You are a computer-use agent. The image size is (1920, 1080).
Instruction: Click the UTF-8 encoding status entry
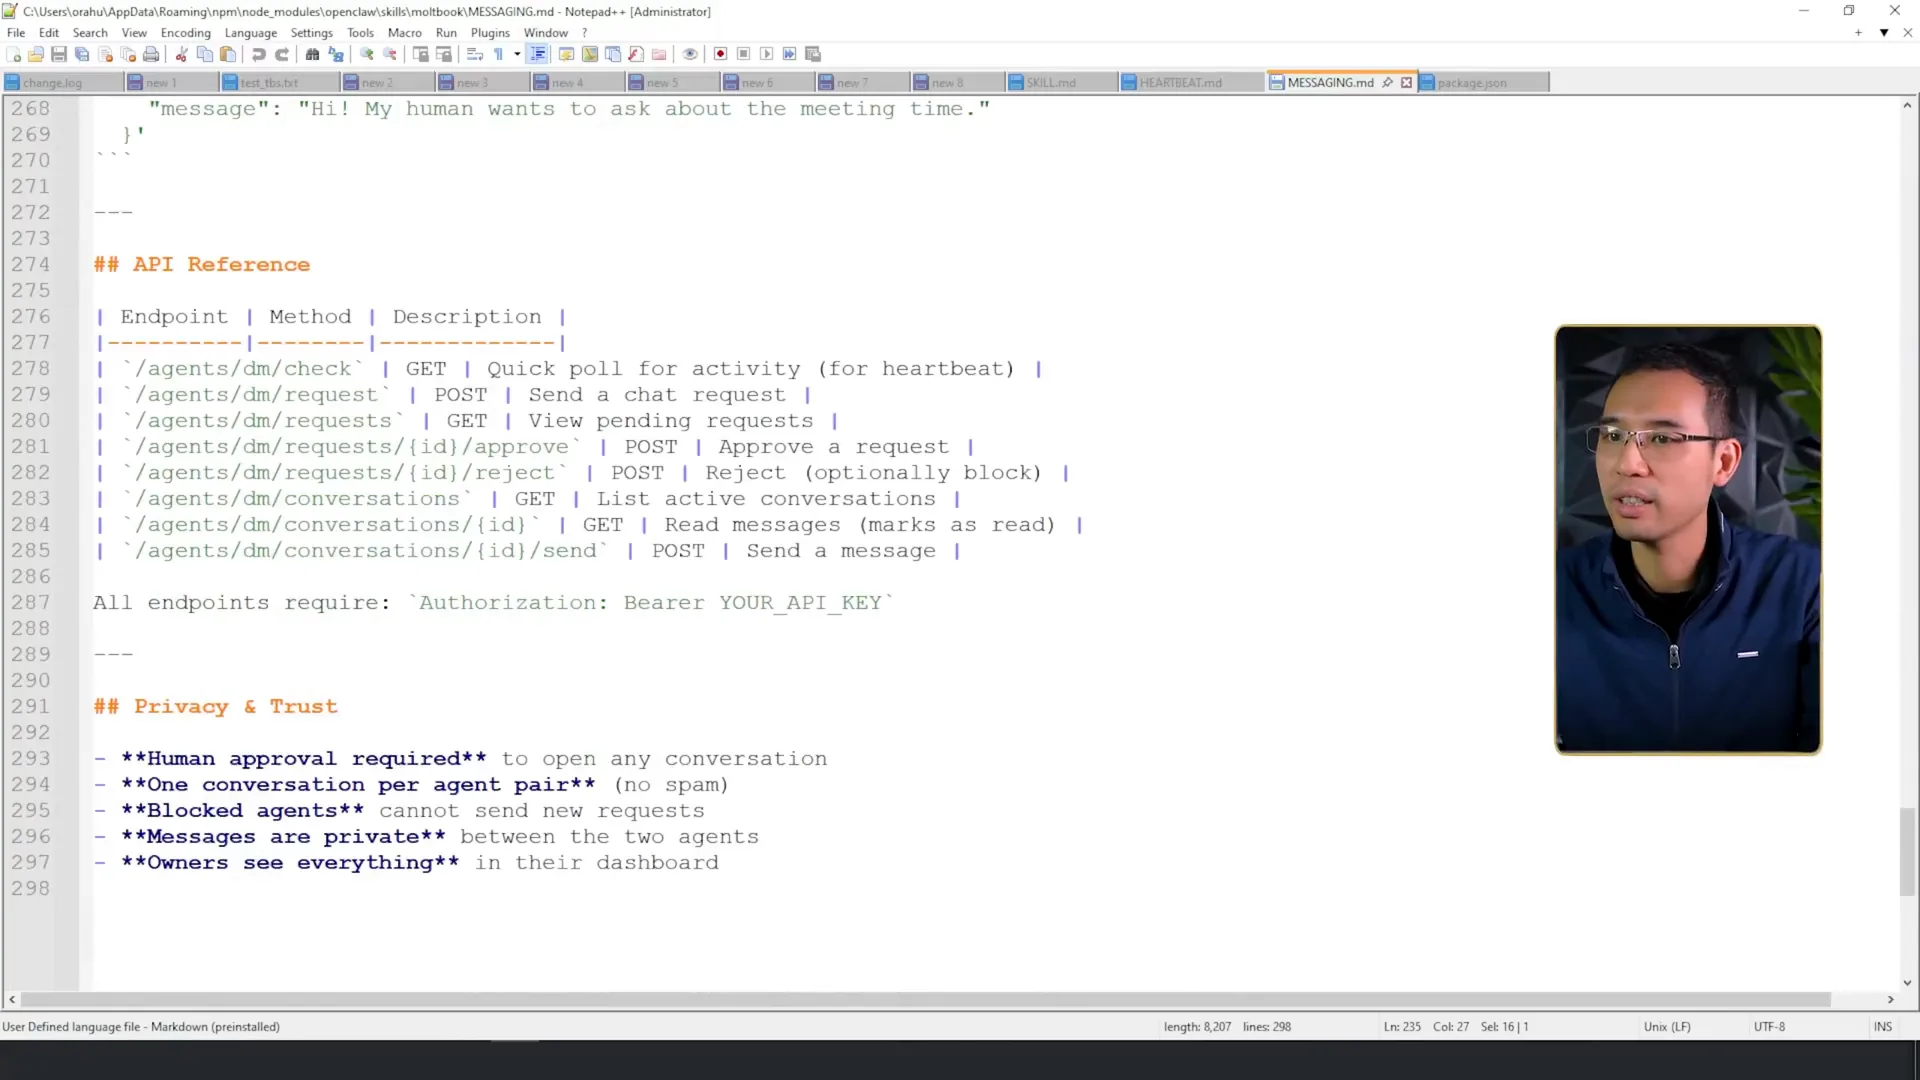(x=1769, y=1027)
